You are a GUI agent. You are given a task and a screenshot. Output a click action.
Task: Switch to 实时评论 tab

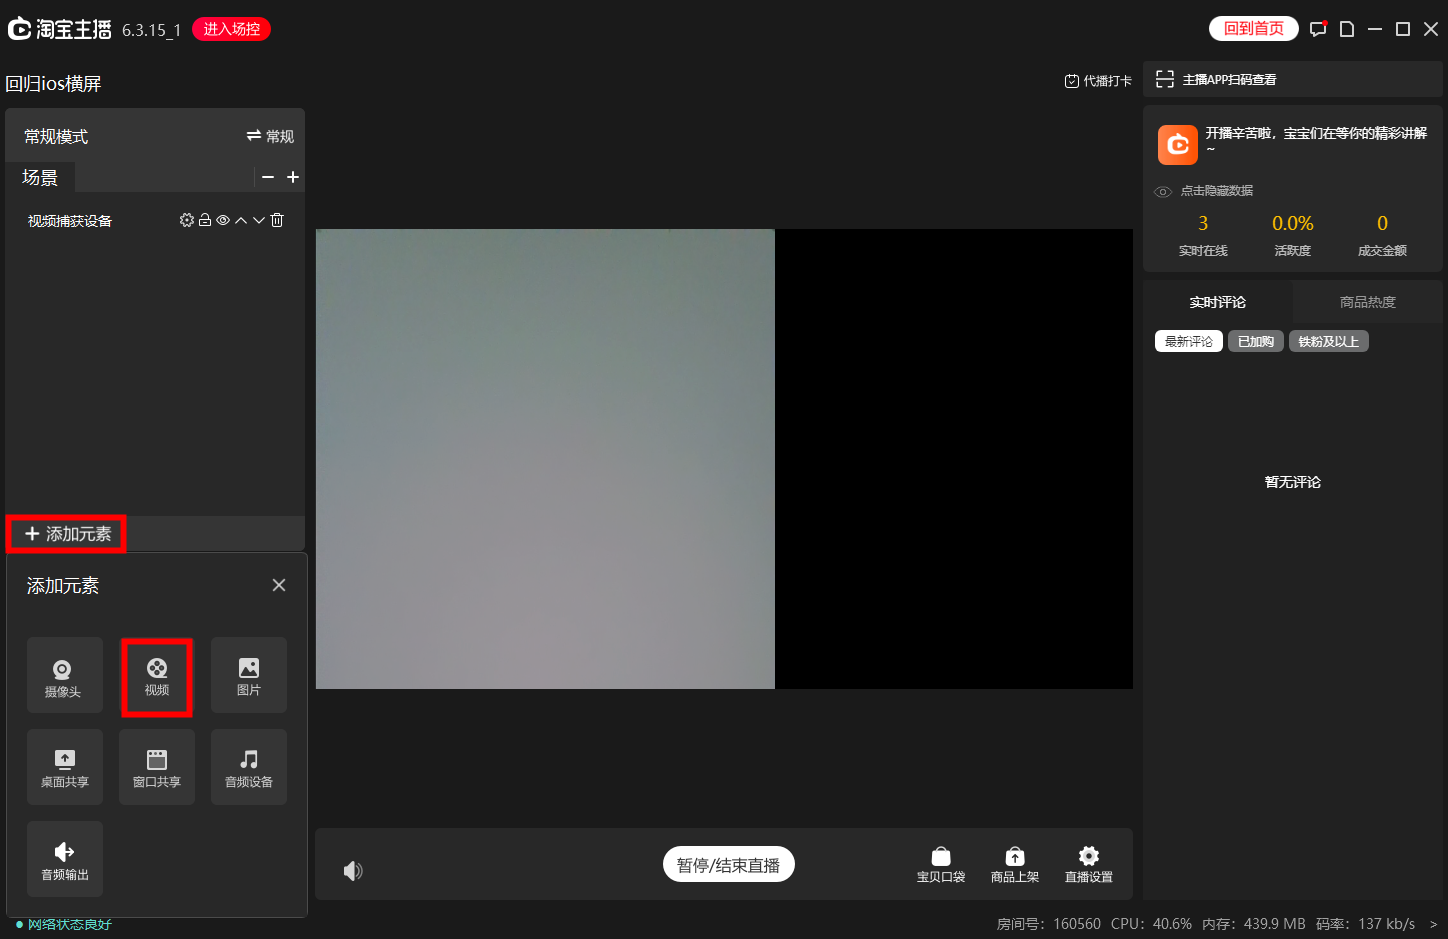coord(1218,302)
